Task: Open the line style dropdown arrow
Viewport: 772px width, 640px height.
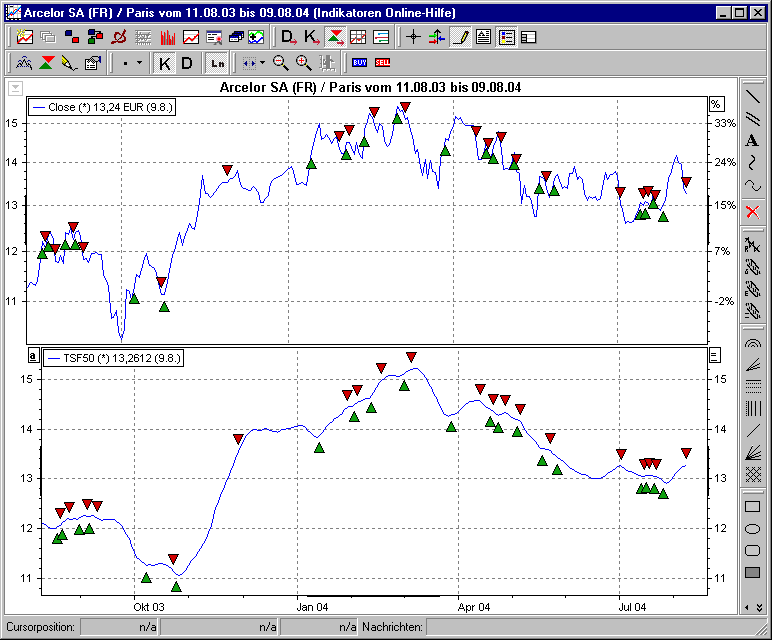Action: point(139,62)
